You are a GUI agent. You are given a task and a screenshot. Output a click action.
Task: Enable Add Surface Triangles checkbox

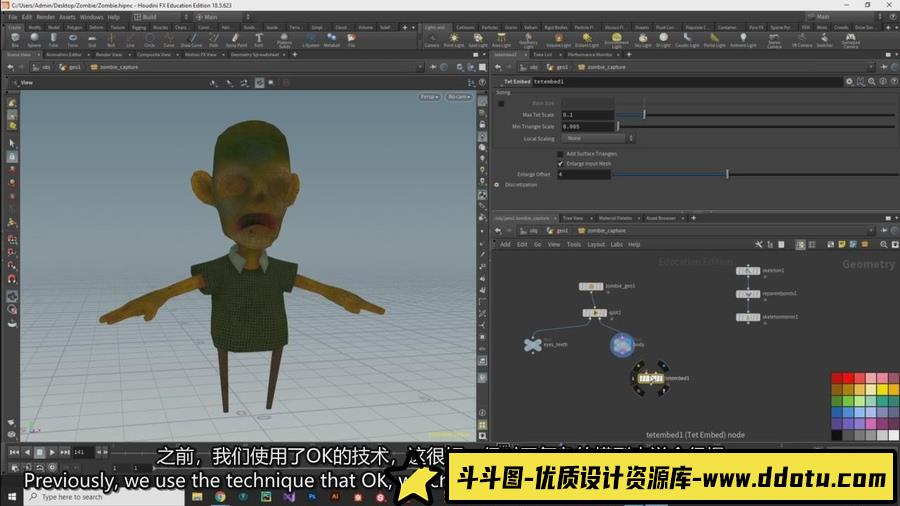[x=560, y=154]
